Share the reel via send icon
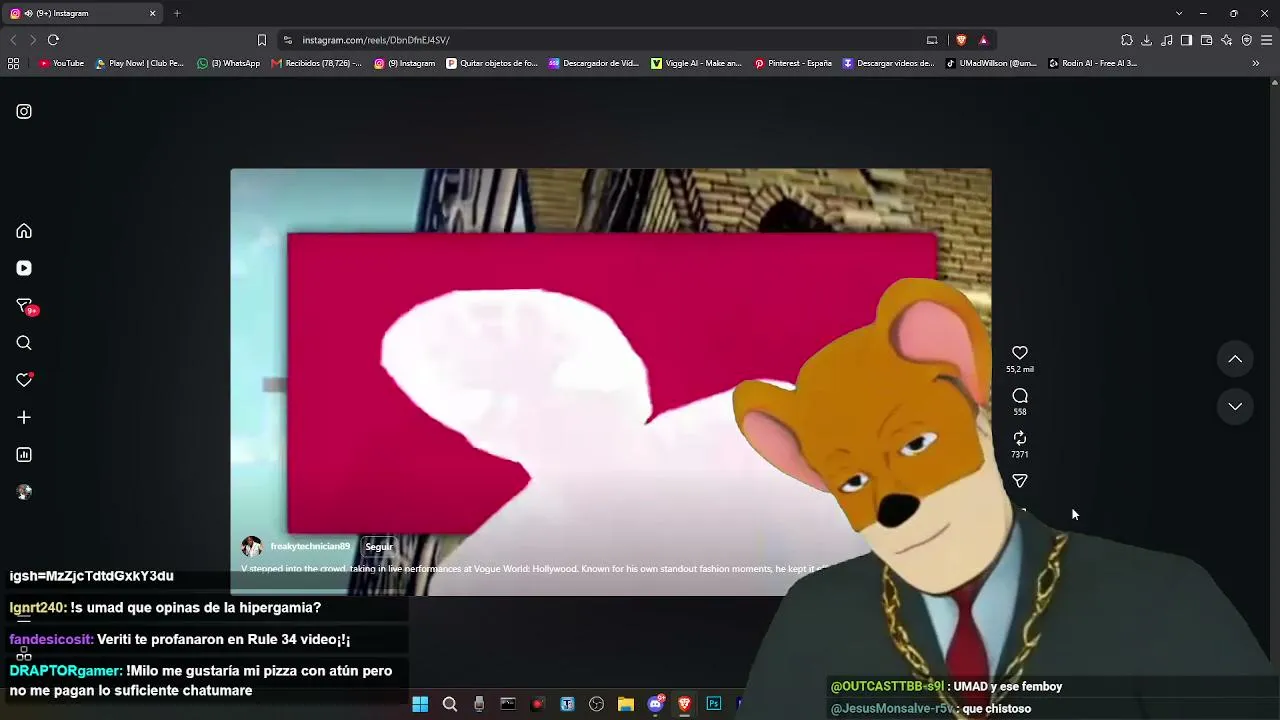This screenshot has height=720, width=1280. (x=1020, y=481)
